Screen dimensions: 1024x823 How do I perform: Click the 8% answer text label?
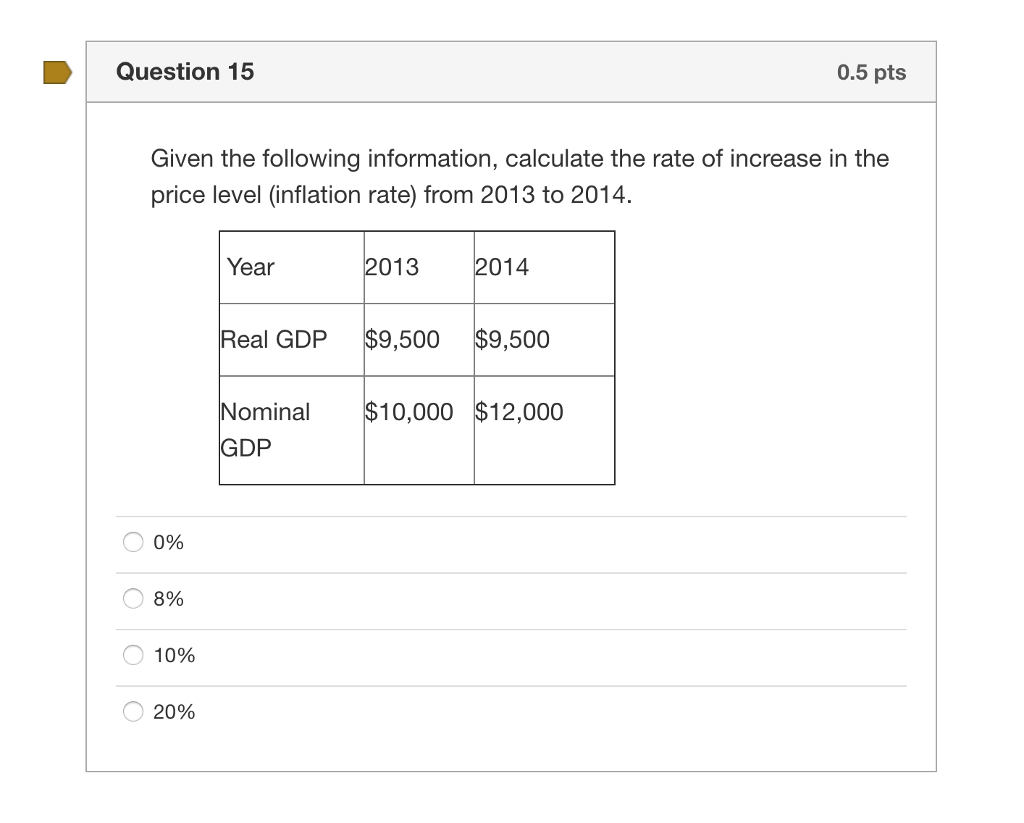(x=168, y=598)
